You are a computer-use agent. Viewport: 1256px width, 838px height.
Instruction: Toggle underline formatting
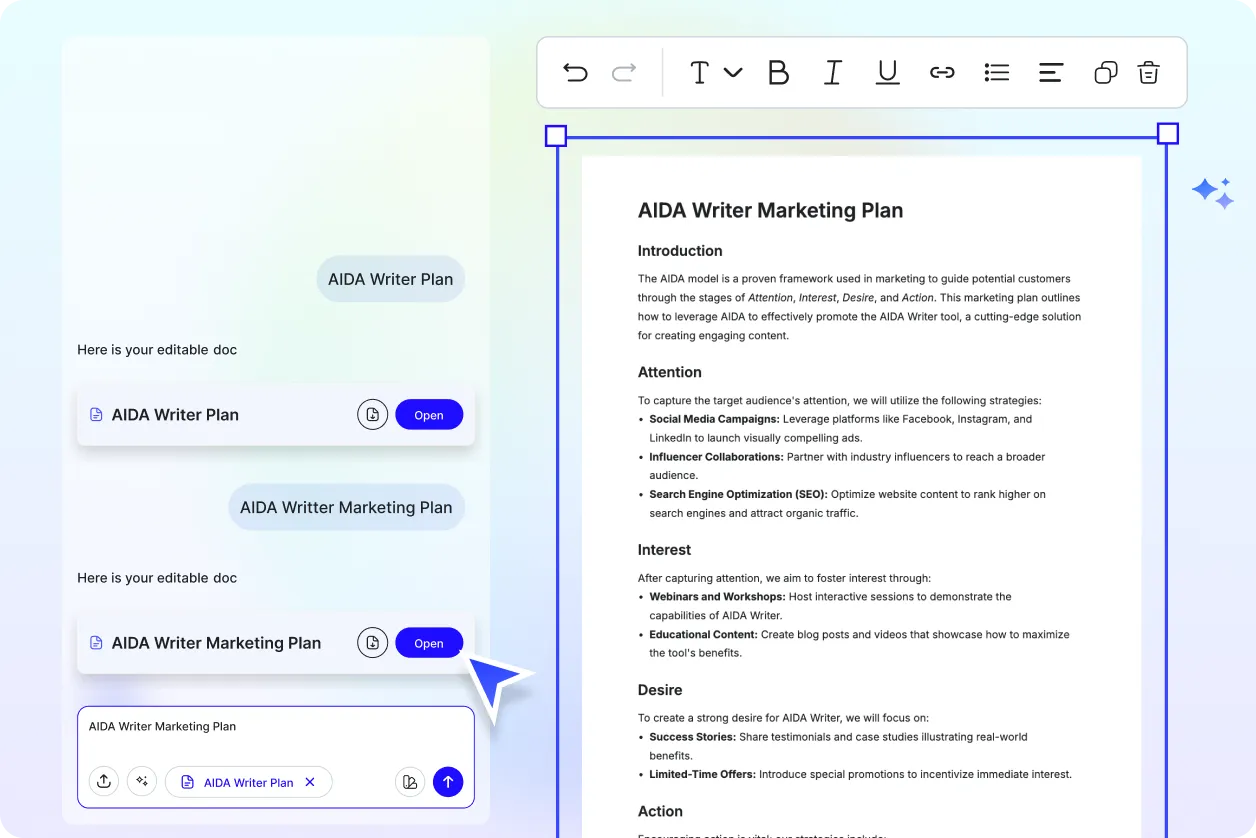pyautogui.click(x=887, y=72)
